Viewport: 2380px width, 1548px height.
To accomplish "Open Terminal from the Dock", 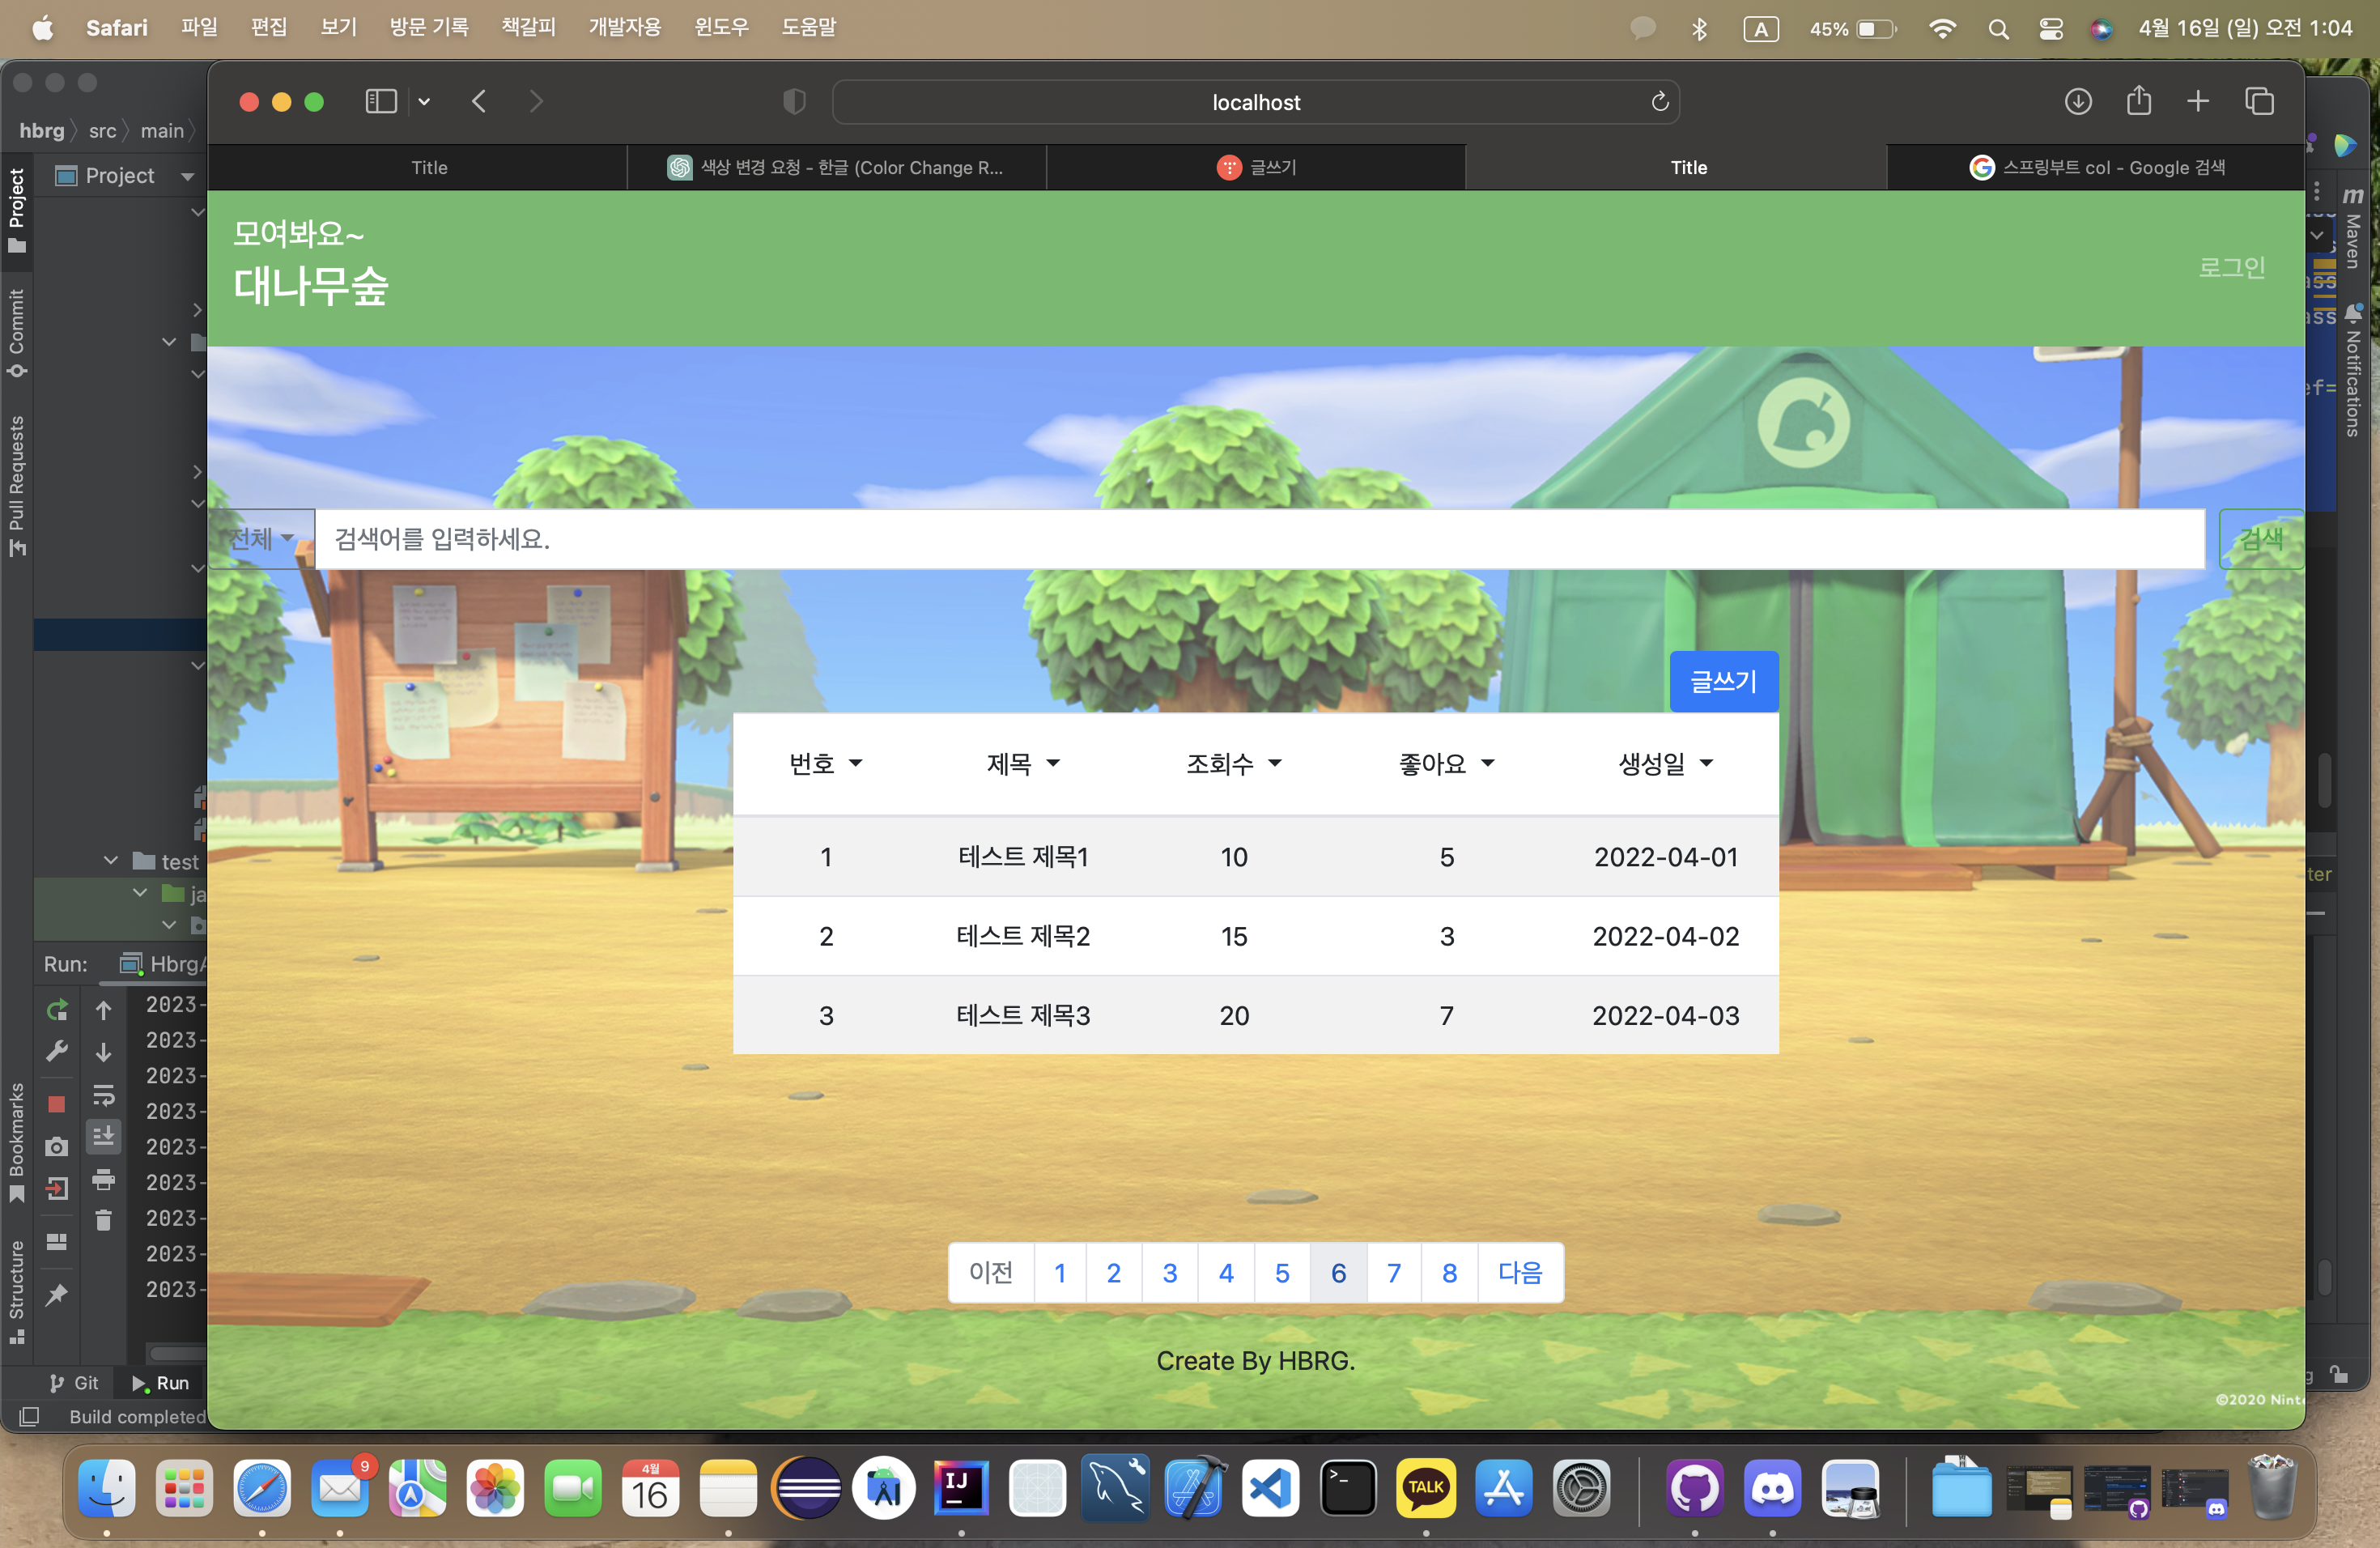I will pos(1348,1488).
